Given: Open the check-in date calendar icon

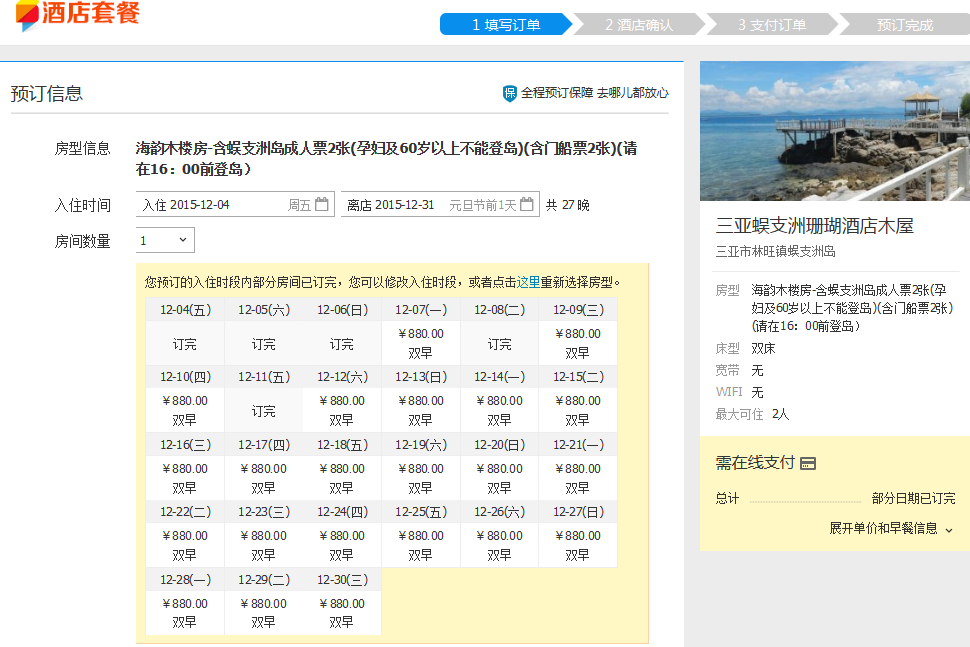Looking at the screenshot, I should (321, 205).
